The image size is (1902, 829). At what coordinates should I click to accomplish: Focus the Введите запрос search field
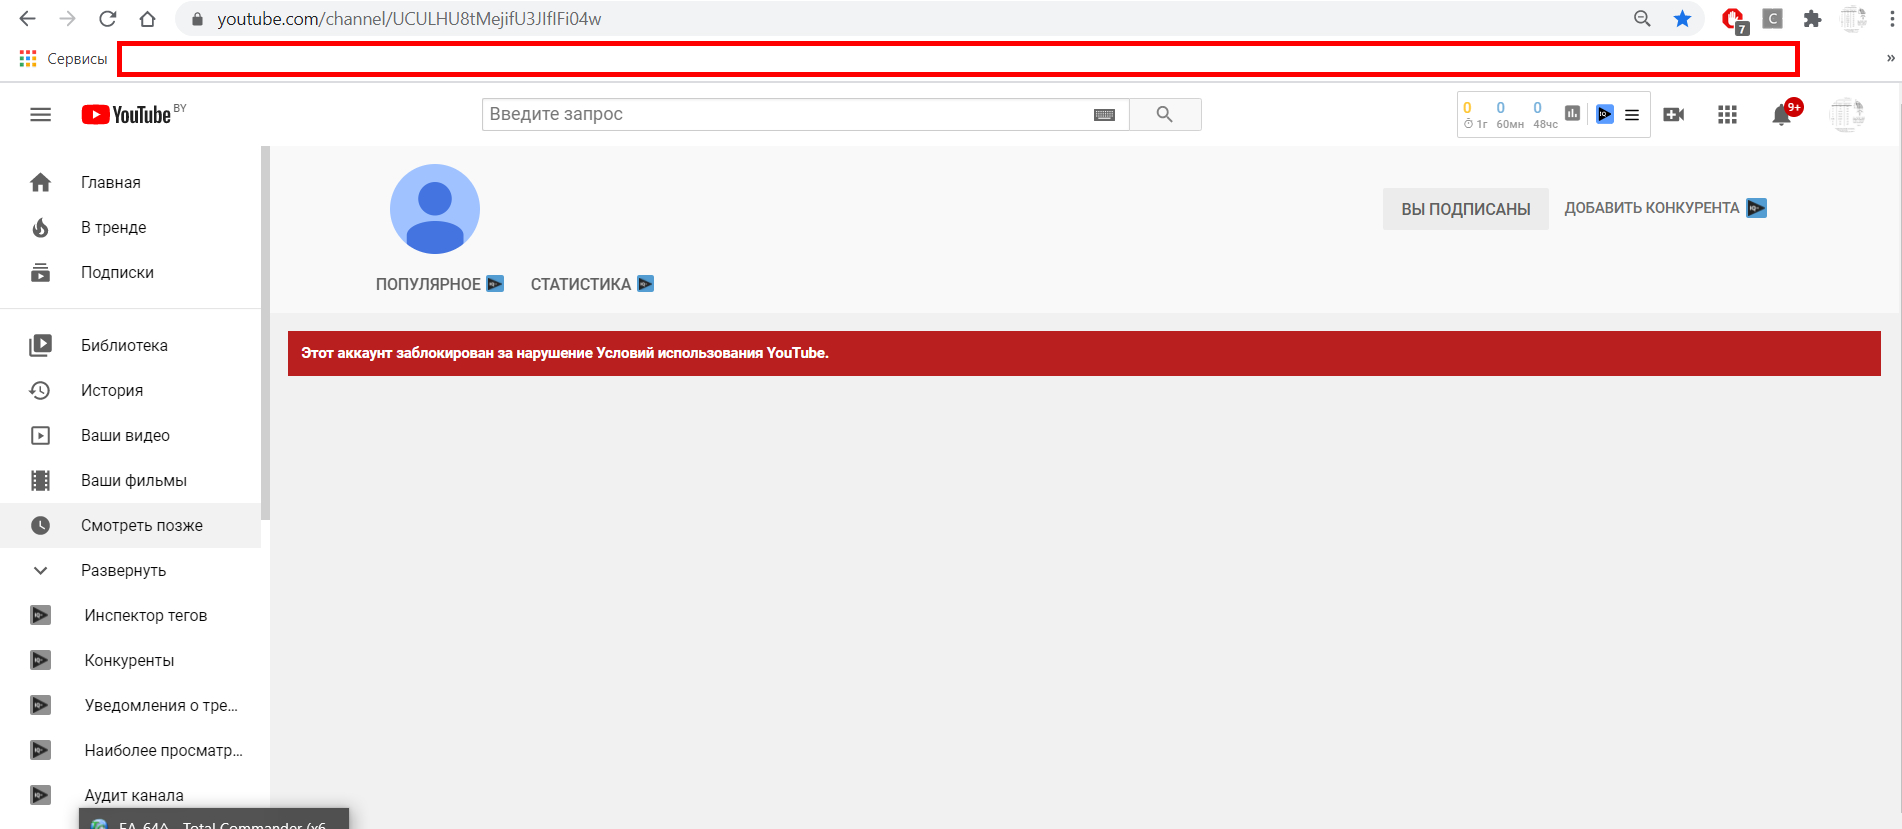point(785,114)
